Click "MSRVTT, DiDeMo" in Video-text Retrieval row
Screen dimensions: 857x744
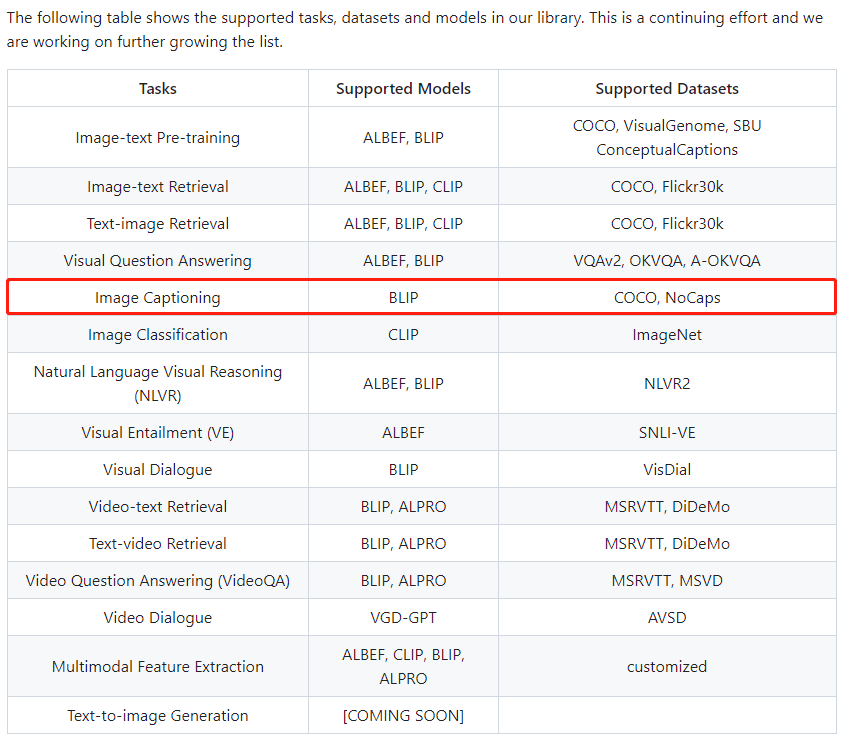coord(667,507)
